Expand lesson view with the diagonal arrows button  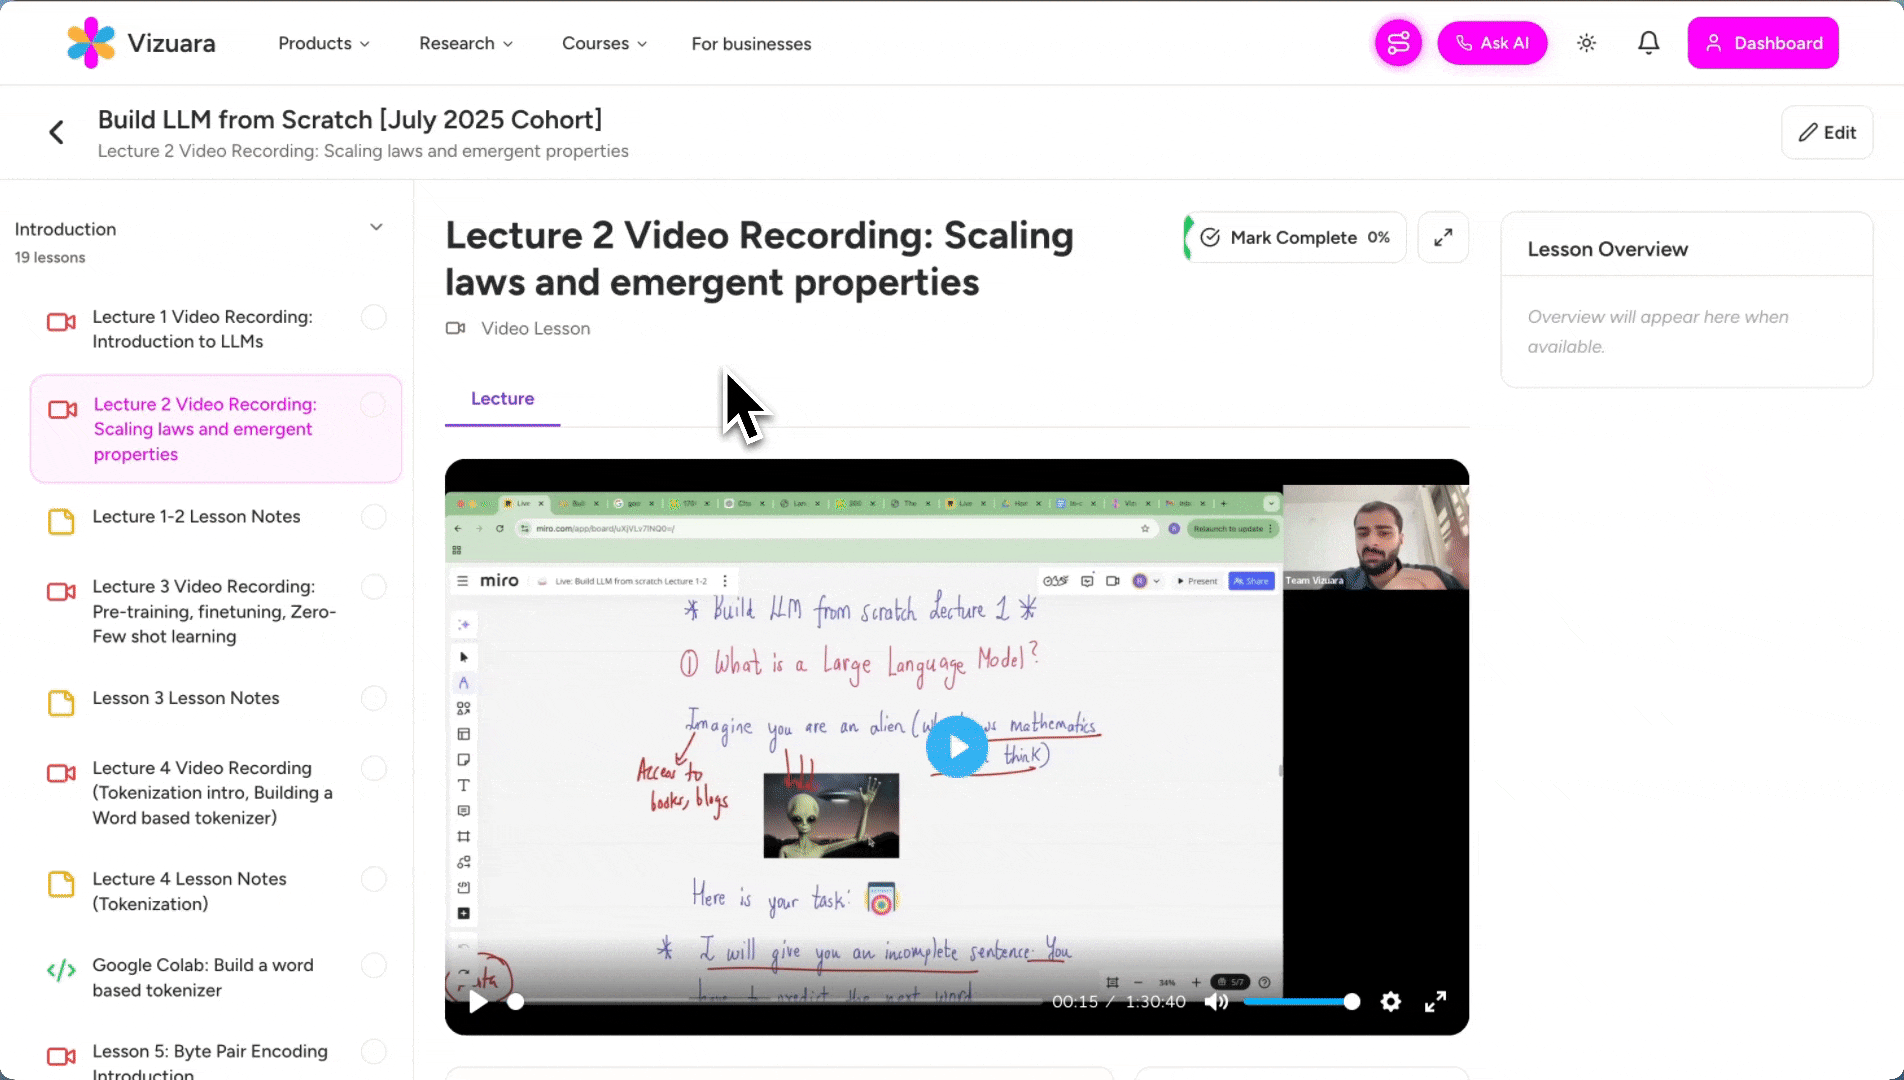[x=1443, y=237]
